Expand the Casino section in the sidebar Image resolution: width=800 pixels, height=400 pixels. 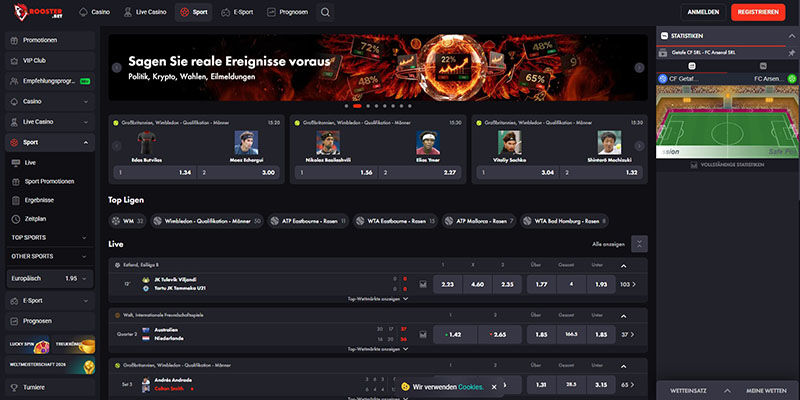[x=86, y=102]
